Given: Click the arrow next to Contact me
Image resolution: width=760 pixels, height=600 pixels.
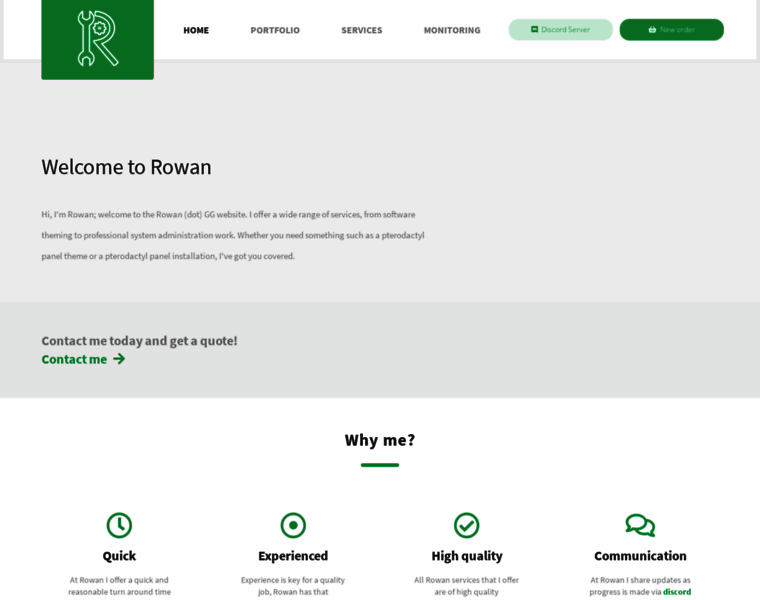Looking at the screenshot, I should tap(119, 359).
